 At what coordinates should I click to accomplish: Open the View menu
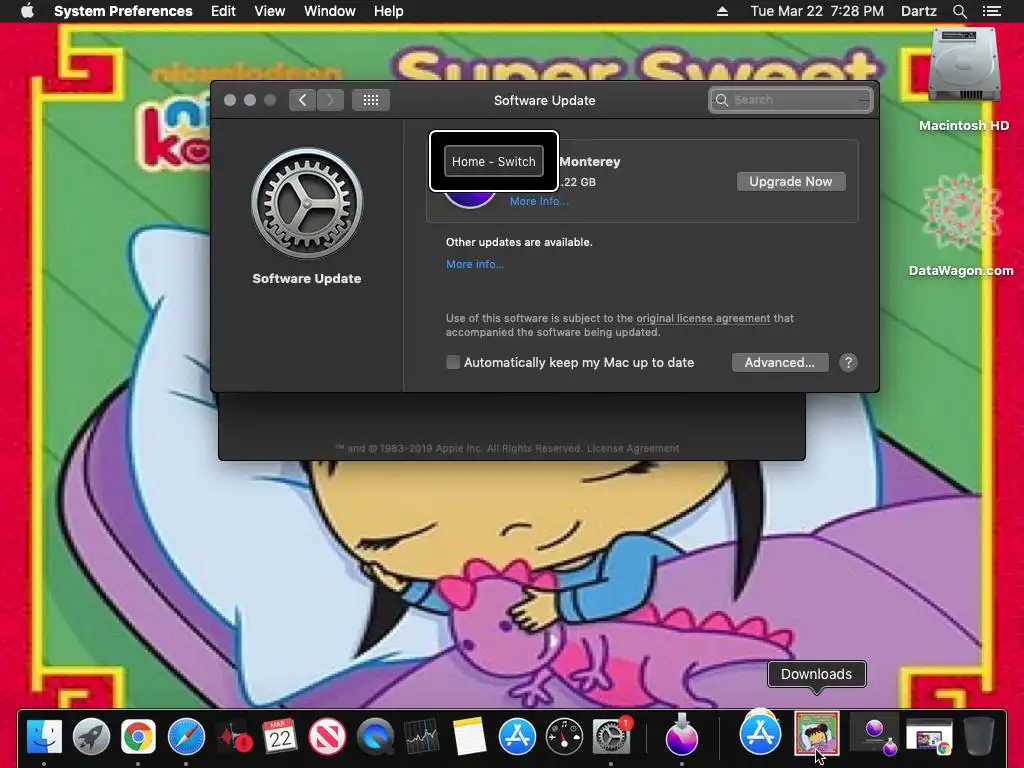(270, 11)
